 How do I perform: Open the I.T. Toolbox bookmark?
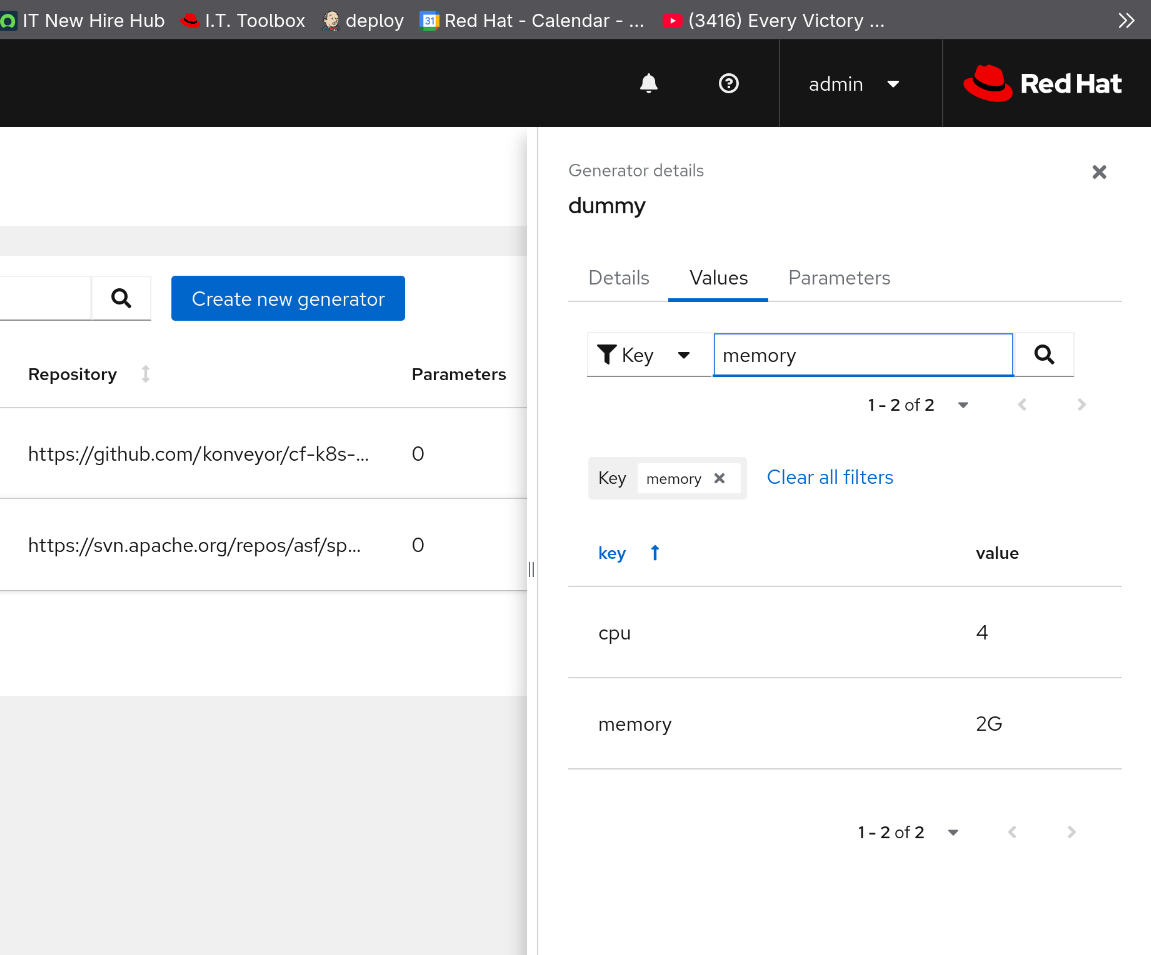pos(243,20)
